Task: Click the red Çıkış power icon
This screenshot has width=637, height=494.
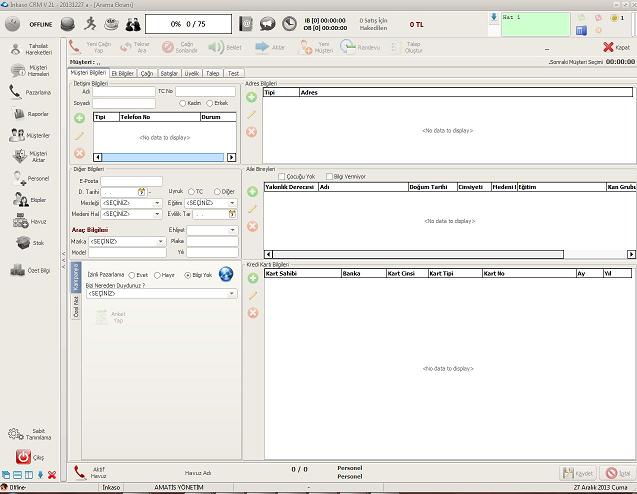Action: point(23,457)
